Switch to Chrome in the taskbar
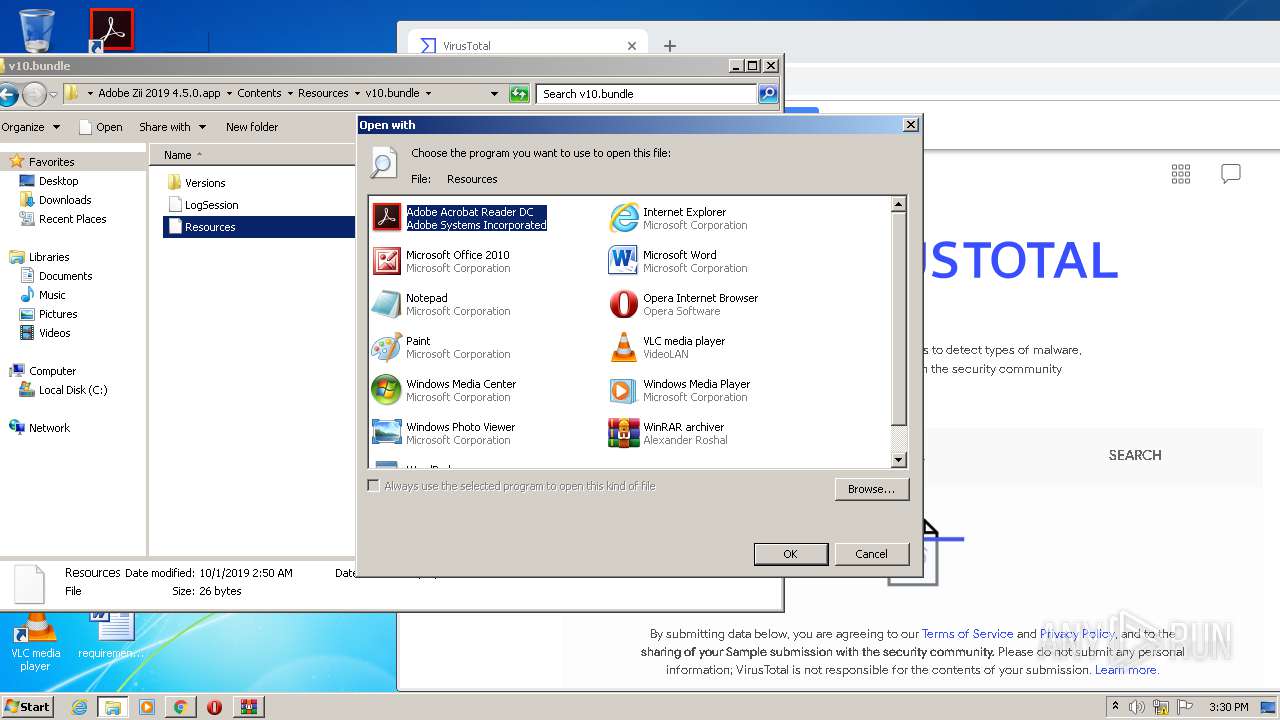The width and height of the screenshot is (1280, 720). pos(181,707)
